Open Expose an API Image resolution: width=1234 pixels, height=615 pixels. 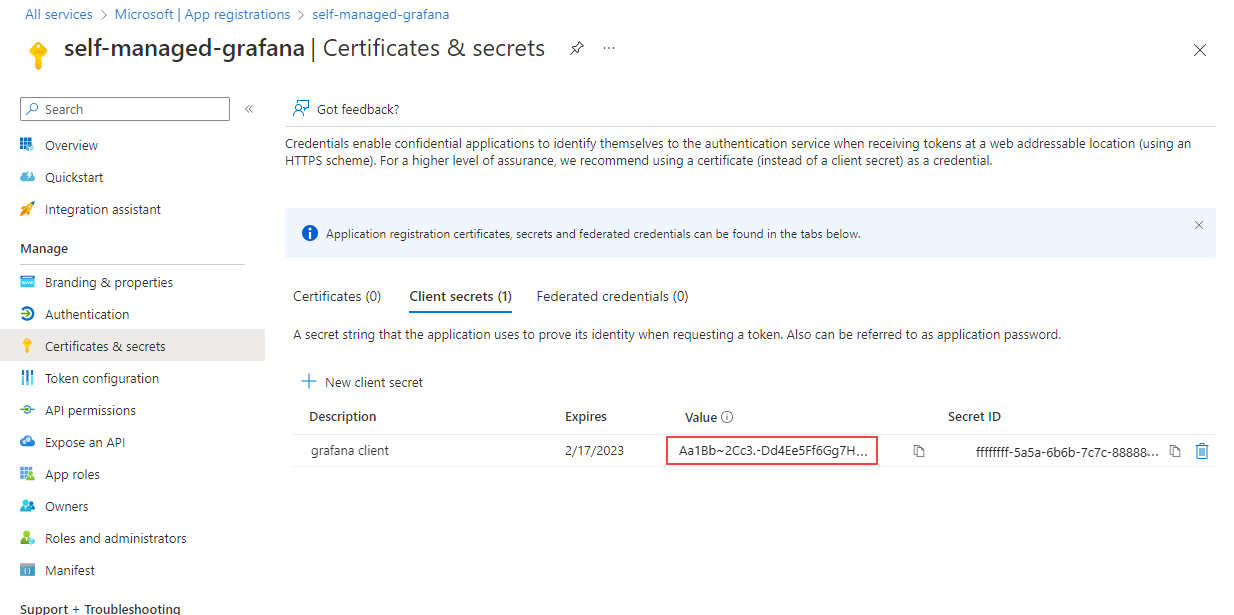point(85,442)
